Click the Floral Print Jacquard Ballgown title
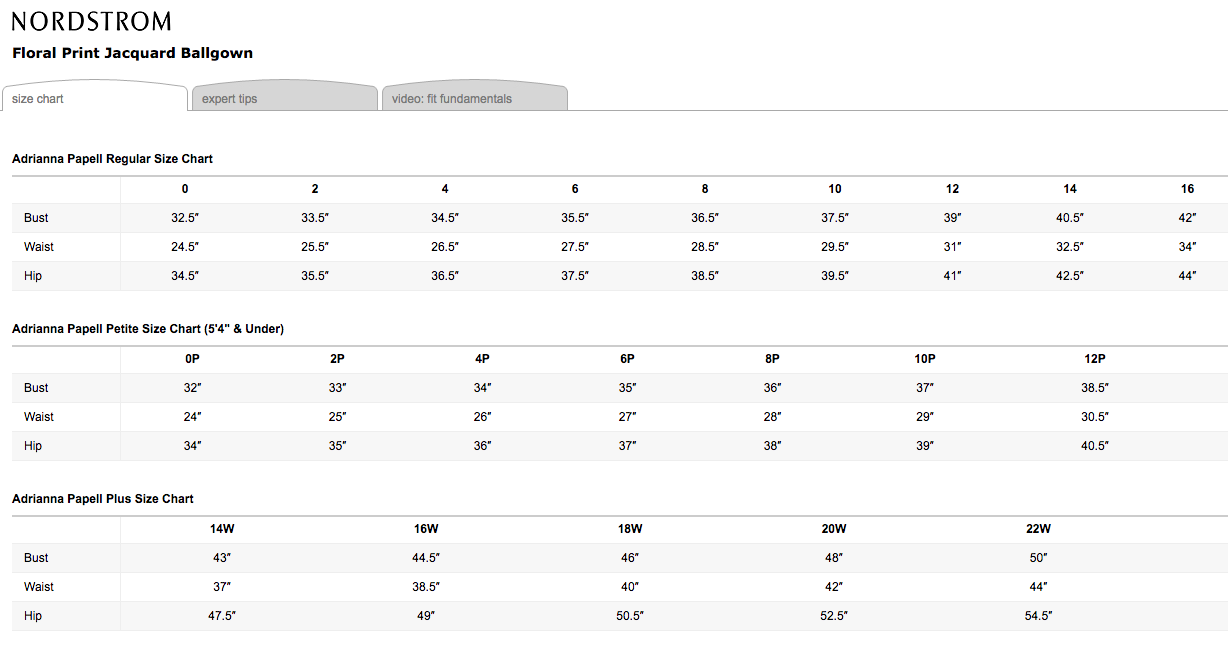Viewport: 1228px width, 660px height. click(132, 53)
